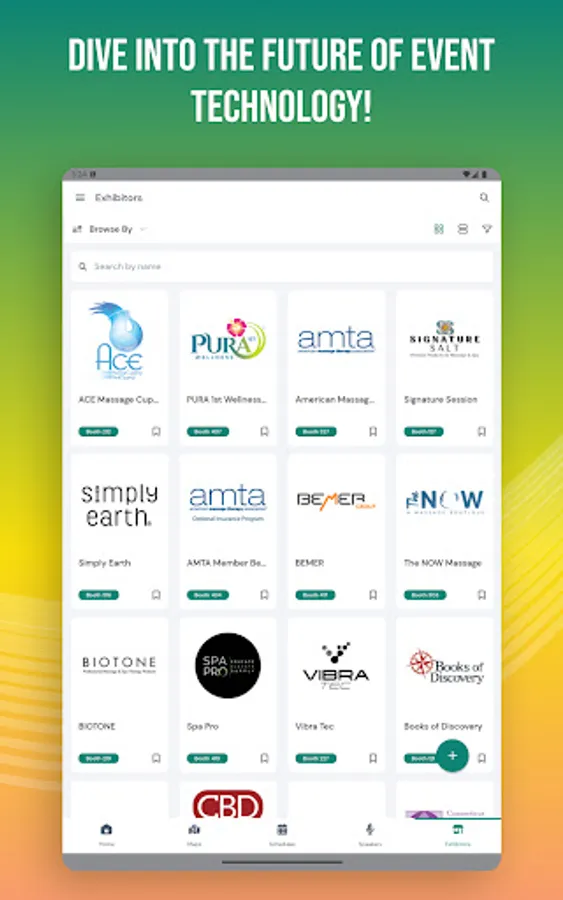Open the 'Books of Discovery' name text

click(443, 727)
